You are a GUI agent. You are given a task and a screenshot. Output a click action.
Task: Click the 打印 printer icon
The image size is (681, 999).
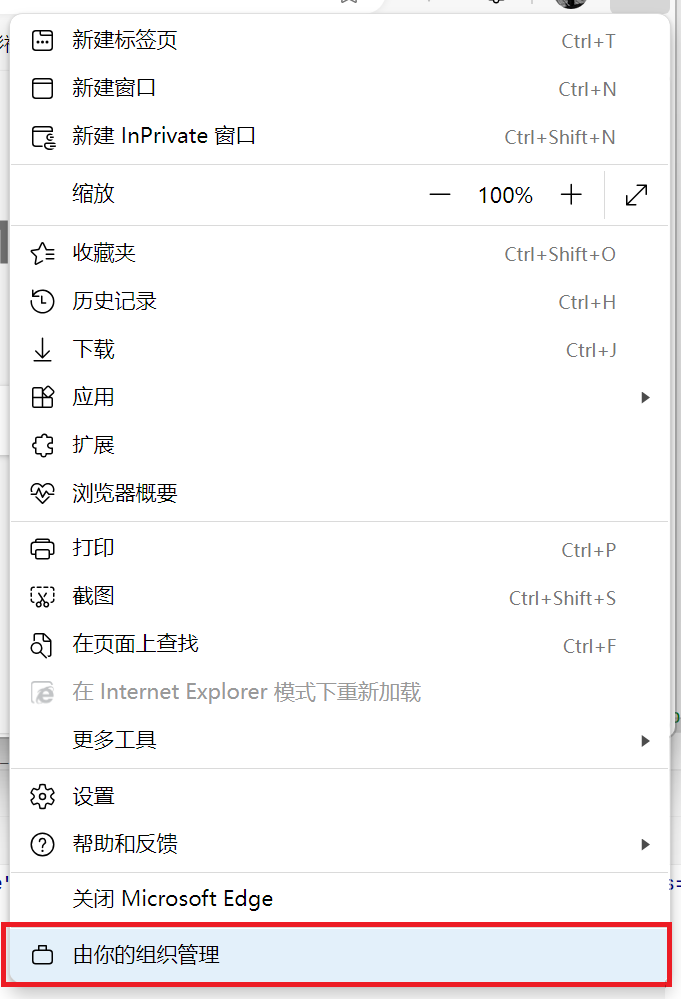[x=42, y=548]
